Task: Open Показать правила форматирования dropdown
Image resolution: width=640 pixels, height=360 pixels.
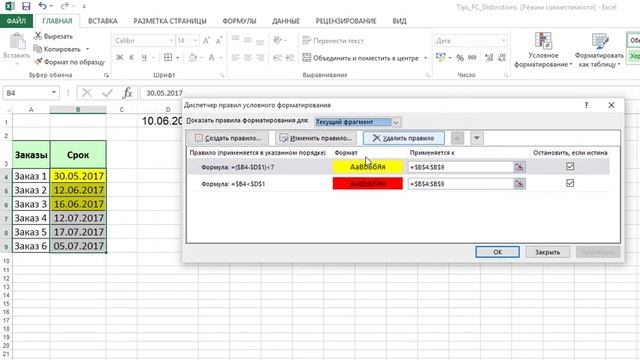Action: [x=396, y=122]
